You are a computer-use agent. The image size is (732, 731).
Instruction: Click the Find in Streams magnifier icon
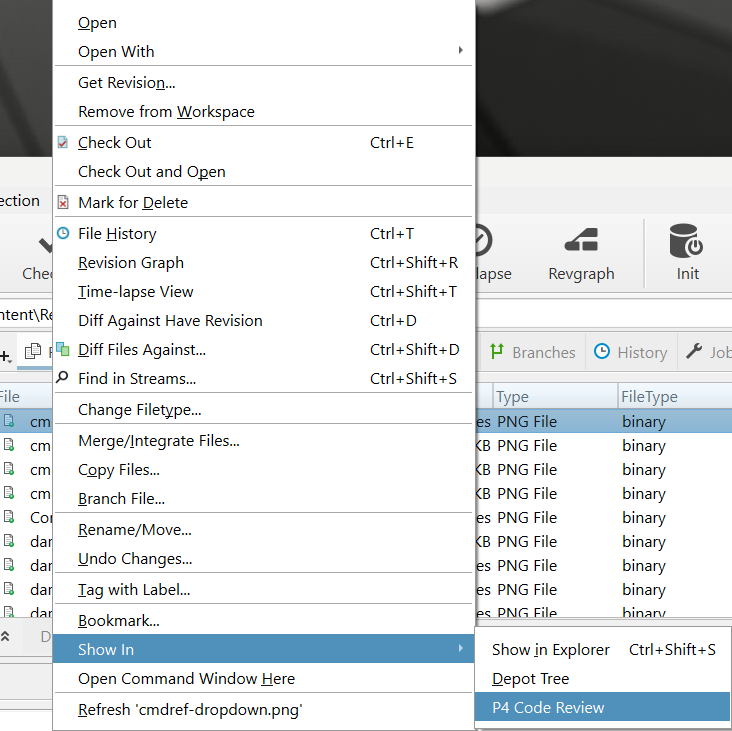pyautogui.click(x=63, y=379)
